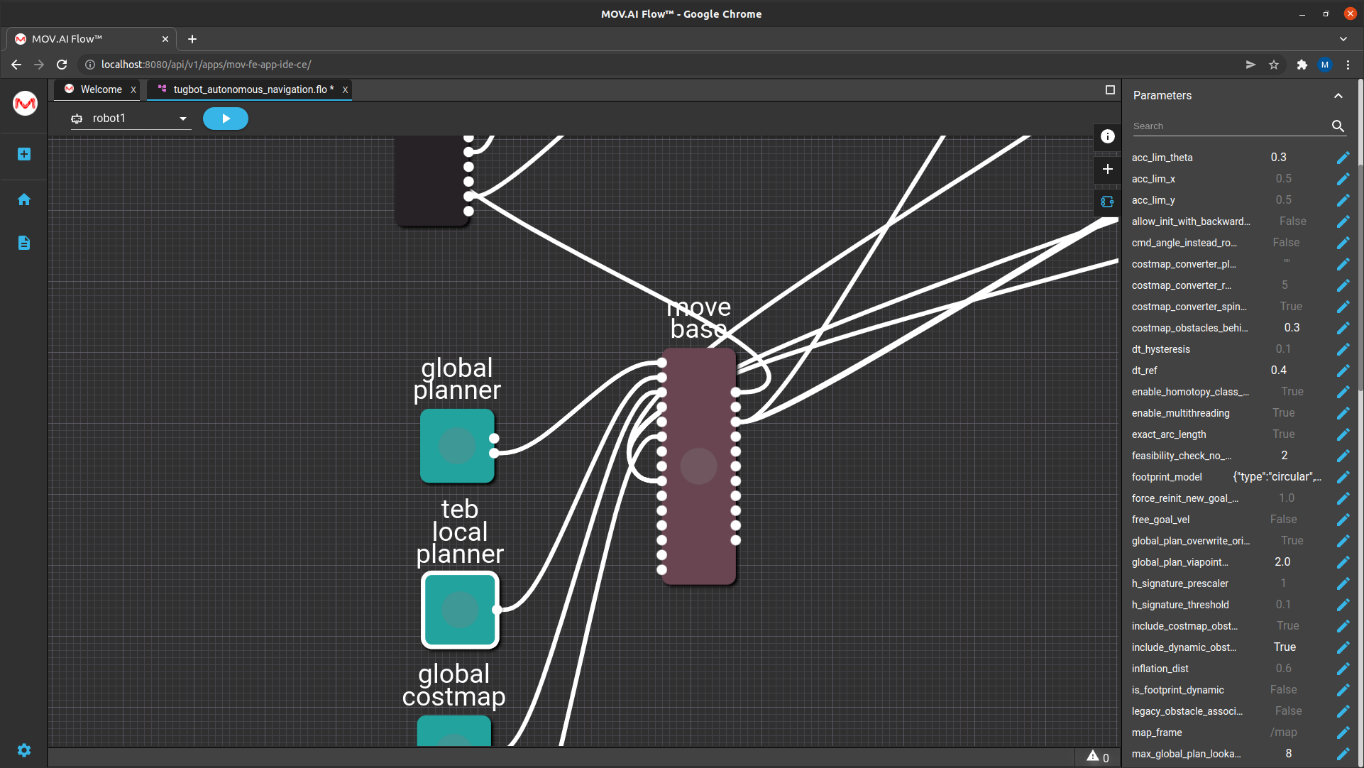Edit the h_signature_threshold parameter
This screenshot has height=768, width=1364.
(x=1343, y=605)
